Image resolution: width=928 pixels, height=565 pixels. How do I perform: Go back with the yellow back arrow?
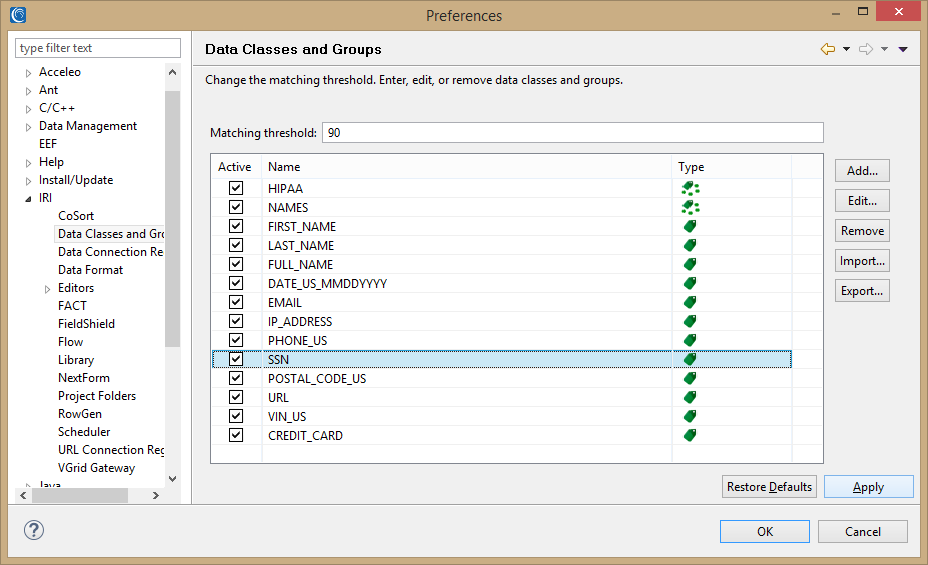(x=828, y=49)
